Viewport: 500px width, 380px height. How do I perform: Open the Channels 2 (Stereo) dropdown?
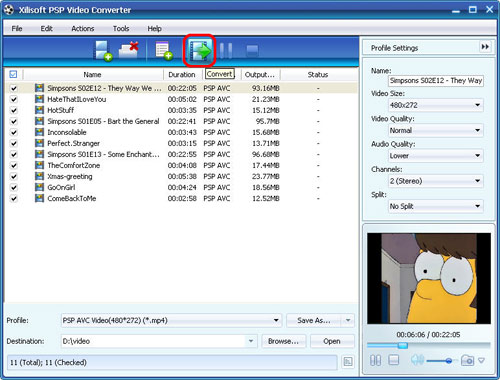tap(436, 181)
